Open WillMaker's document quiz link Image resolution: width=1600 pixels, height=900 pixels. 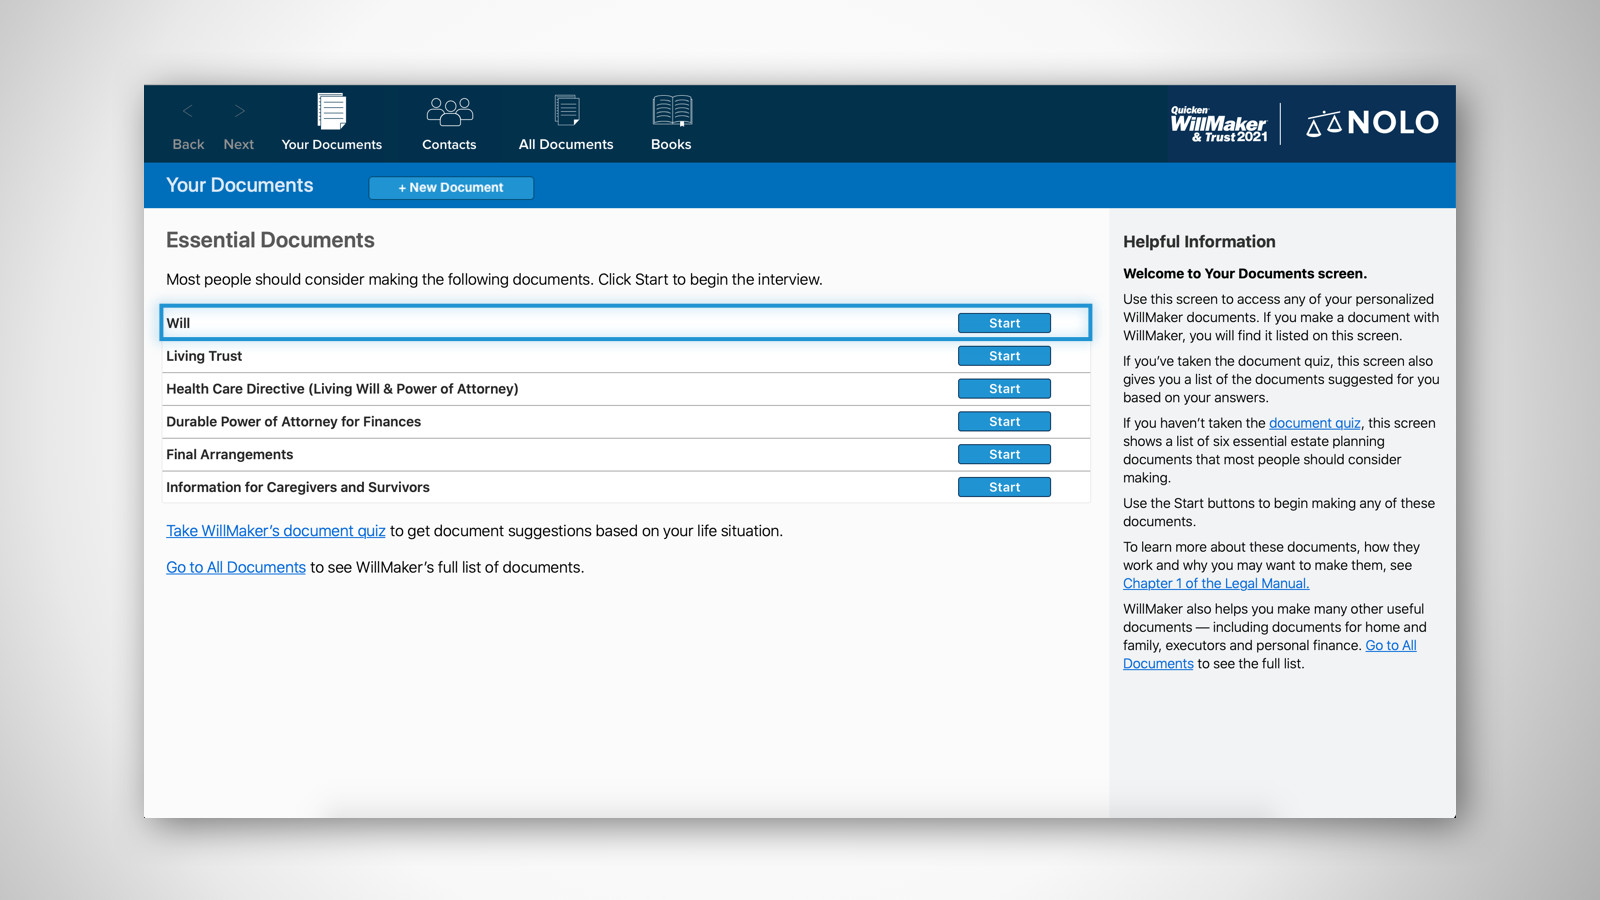click(x=276, y=531)
